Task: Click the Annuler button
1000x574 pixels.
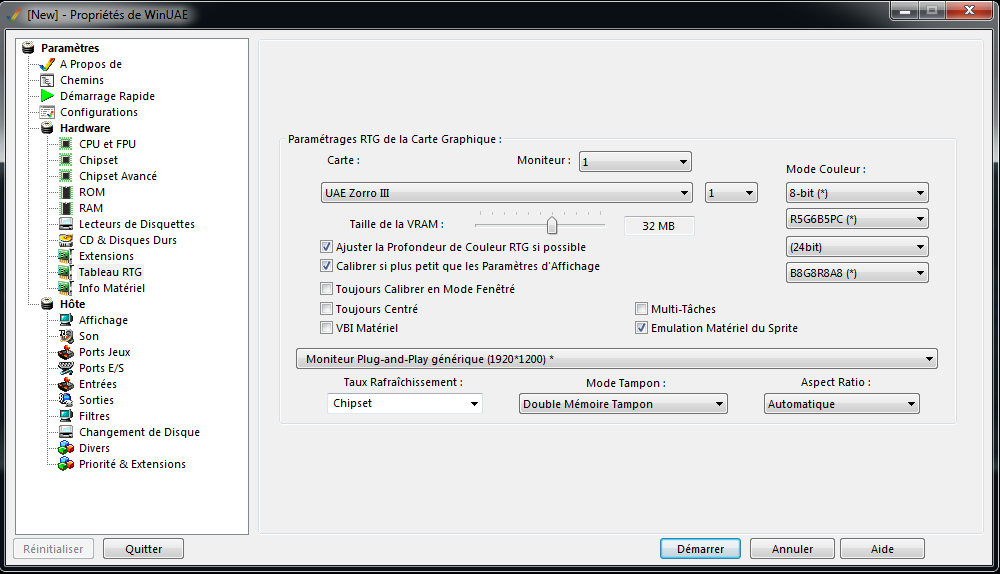Action: pos(792,548)
